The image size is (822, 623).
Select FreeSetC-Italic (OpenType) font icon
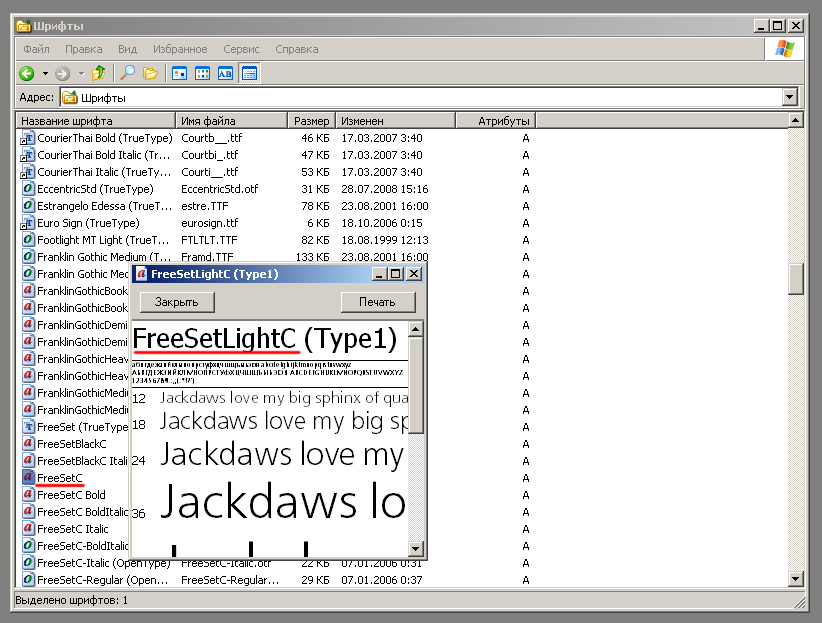tap(28, 563)
